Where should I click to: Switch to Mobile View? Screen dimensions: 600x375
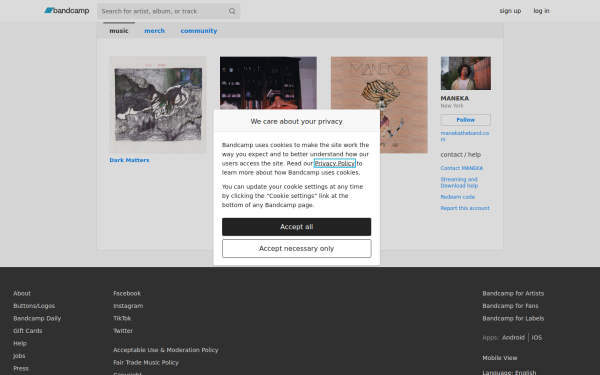500,358
